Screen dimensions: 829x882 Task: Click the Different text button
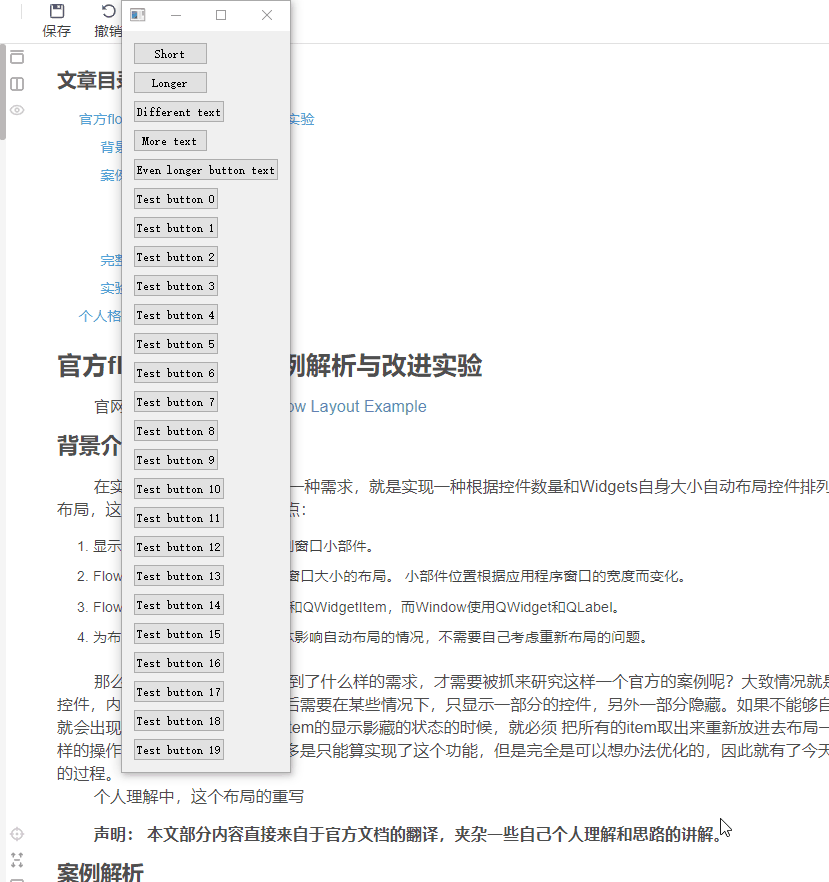178,111
